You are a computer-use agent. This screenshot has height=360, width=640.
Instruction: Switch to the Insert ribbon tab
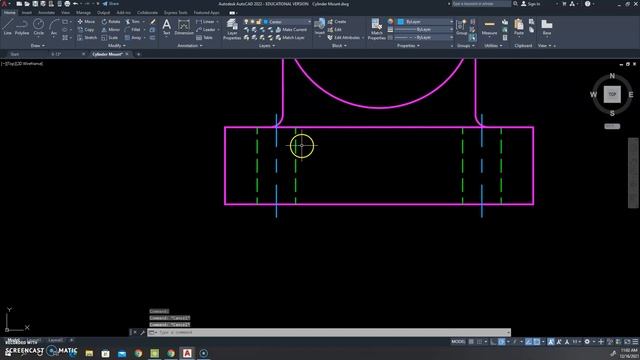[x=27, y=13]
